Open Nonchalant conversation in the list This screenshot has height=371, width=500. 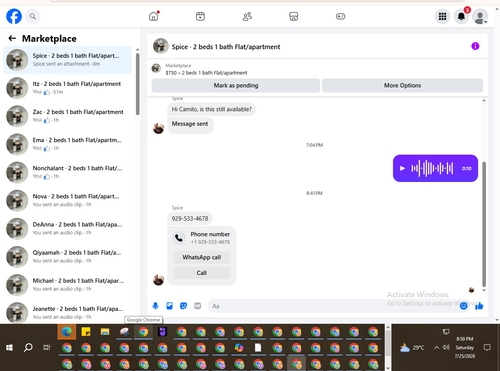[67, 172]
